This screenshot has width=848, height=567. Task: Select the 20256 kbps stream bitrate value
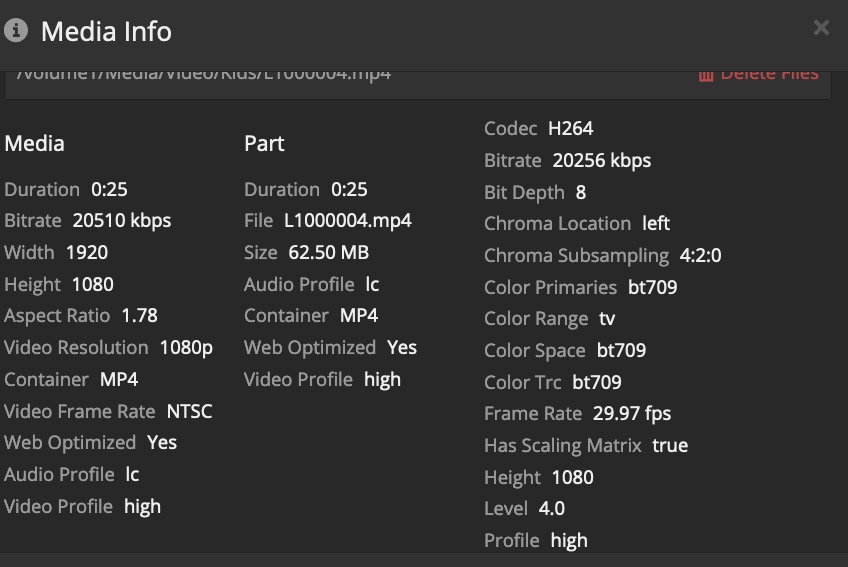[x=602, y=160]
